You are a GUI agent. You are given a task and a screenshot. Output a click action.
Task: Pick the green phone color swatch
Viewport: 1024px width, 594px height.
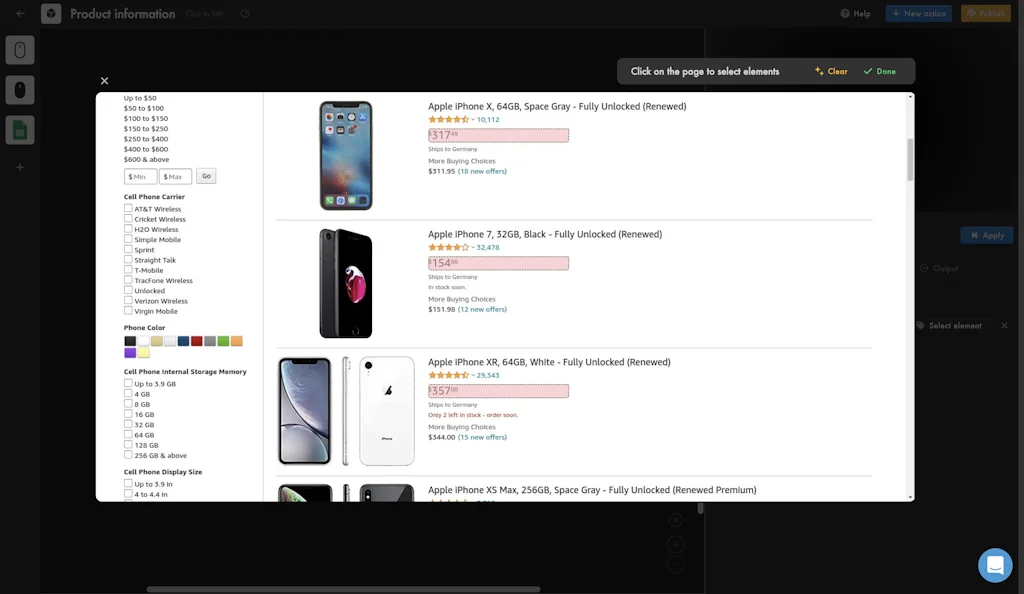(x=222, y=340)
